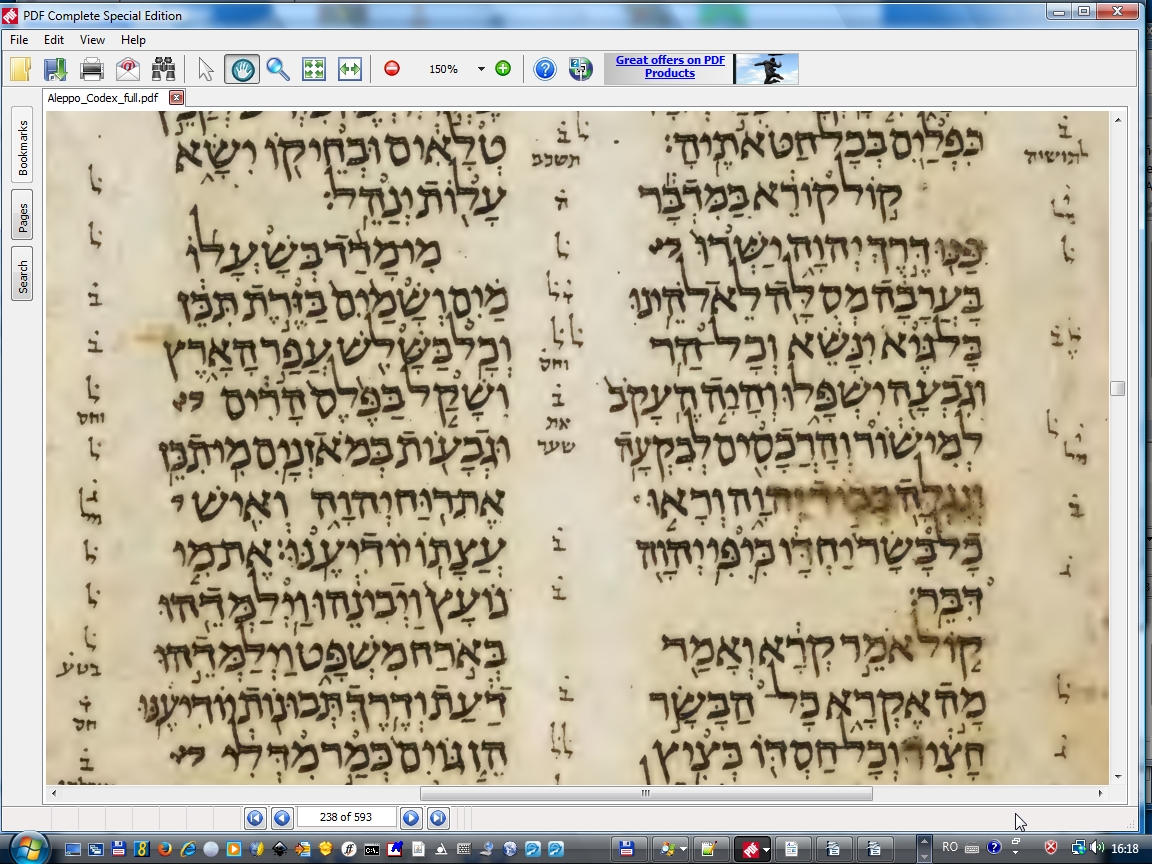Screen dimensions: 1152x864
Task: Go to the next page button
Action: [x=411, y=818]
